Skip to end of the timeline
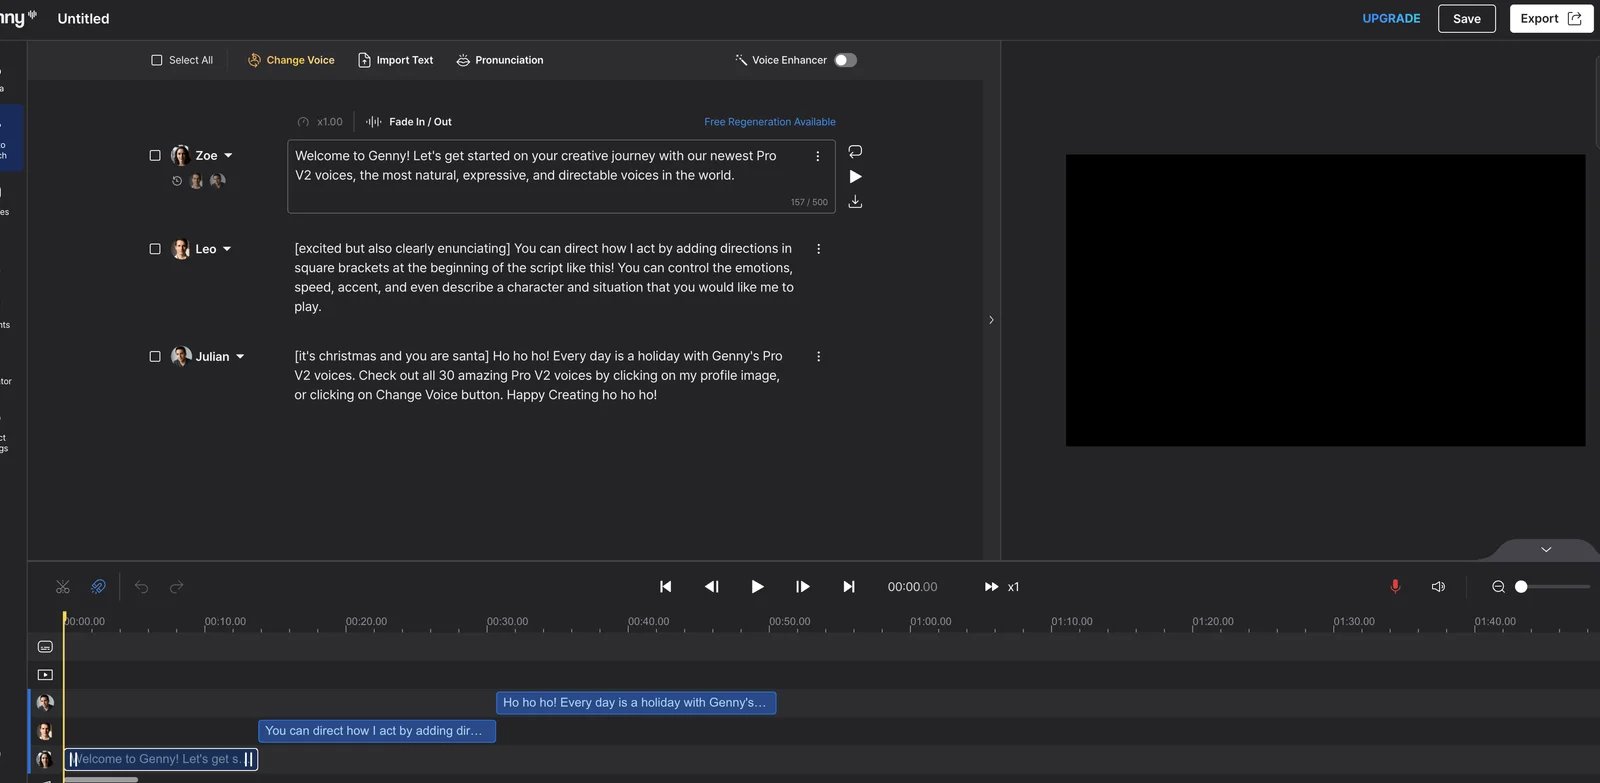 [849, 587]
